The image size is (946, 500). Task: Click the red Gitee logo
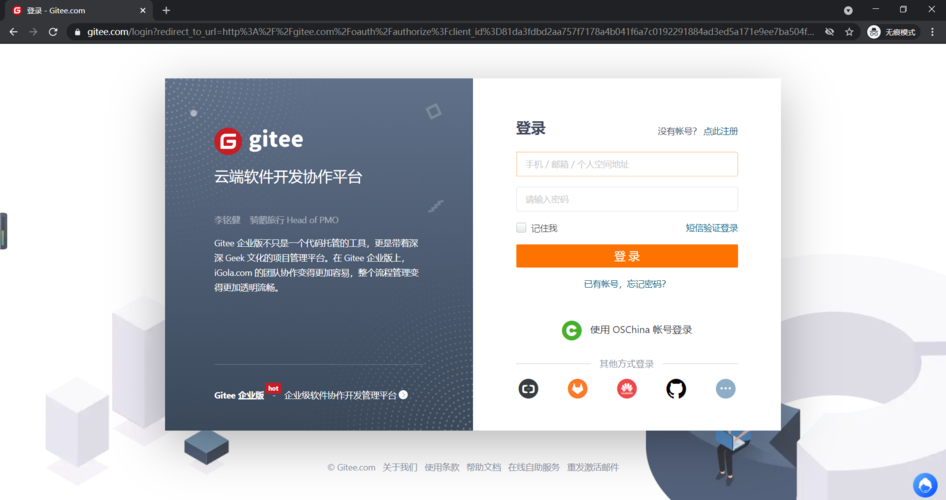pyautogui.click(x=228, y=141)
